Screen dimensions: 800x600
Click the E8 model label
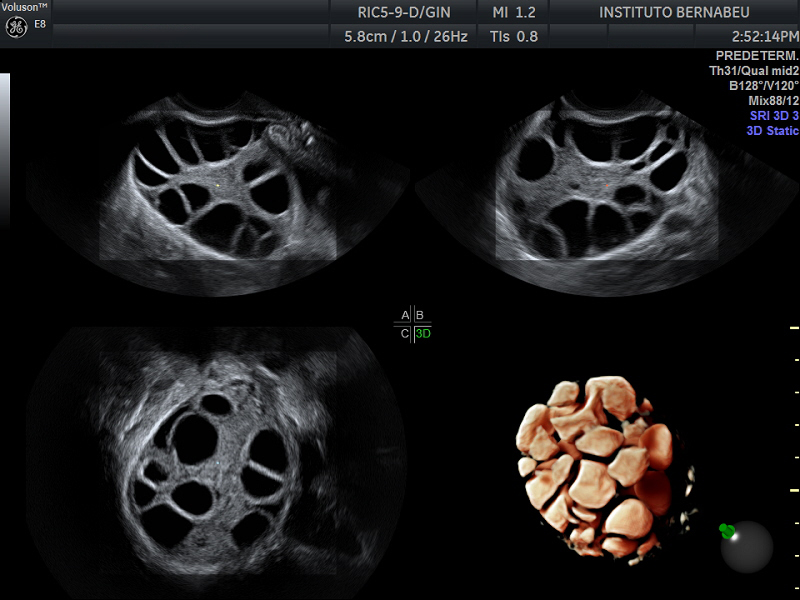coord(40,24)
